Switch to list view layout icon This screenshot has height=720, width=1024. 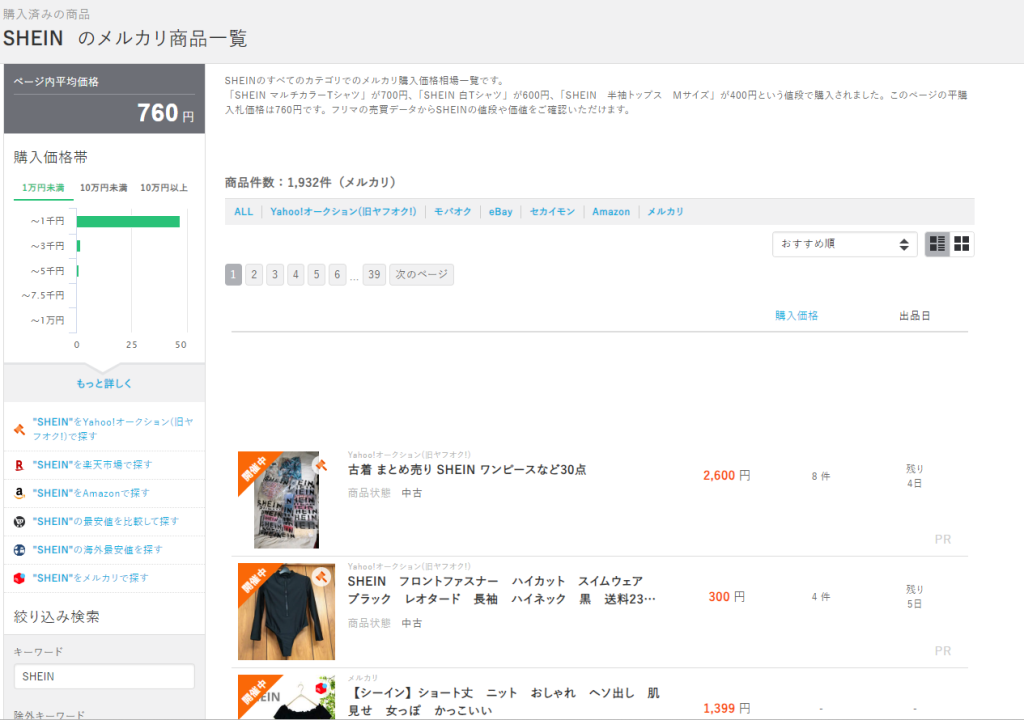tap(937, 244)
